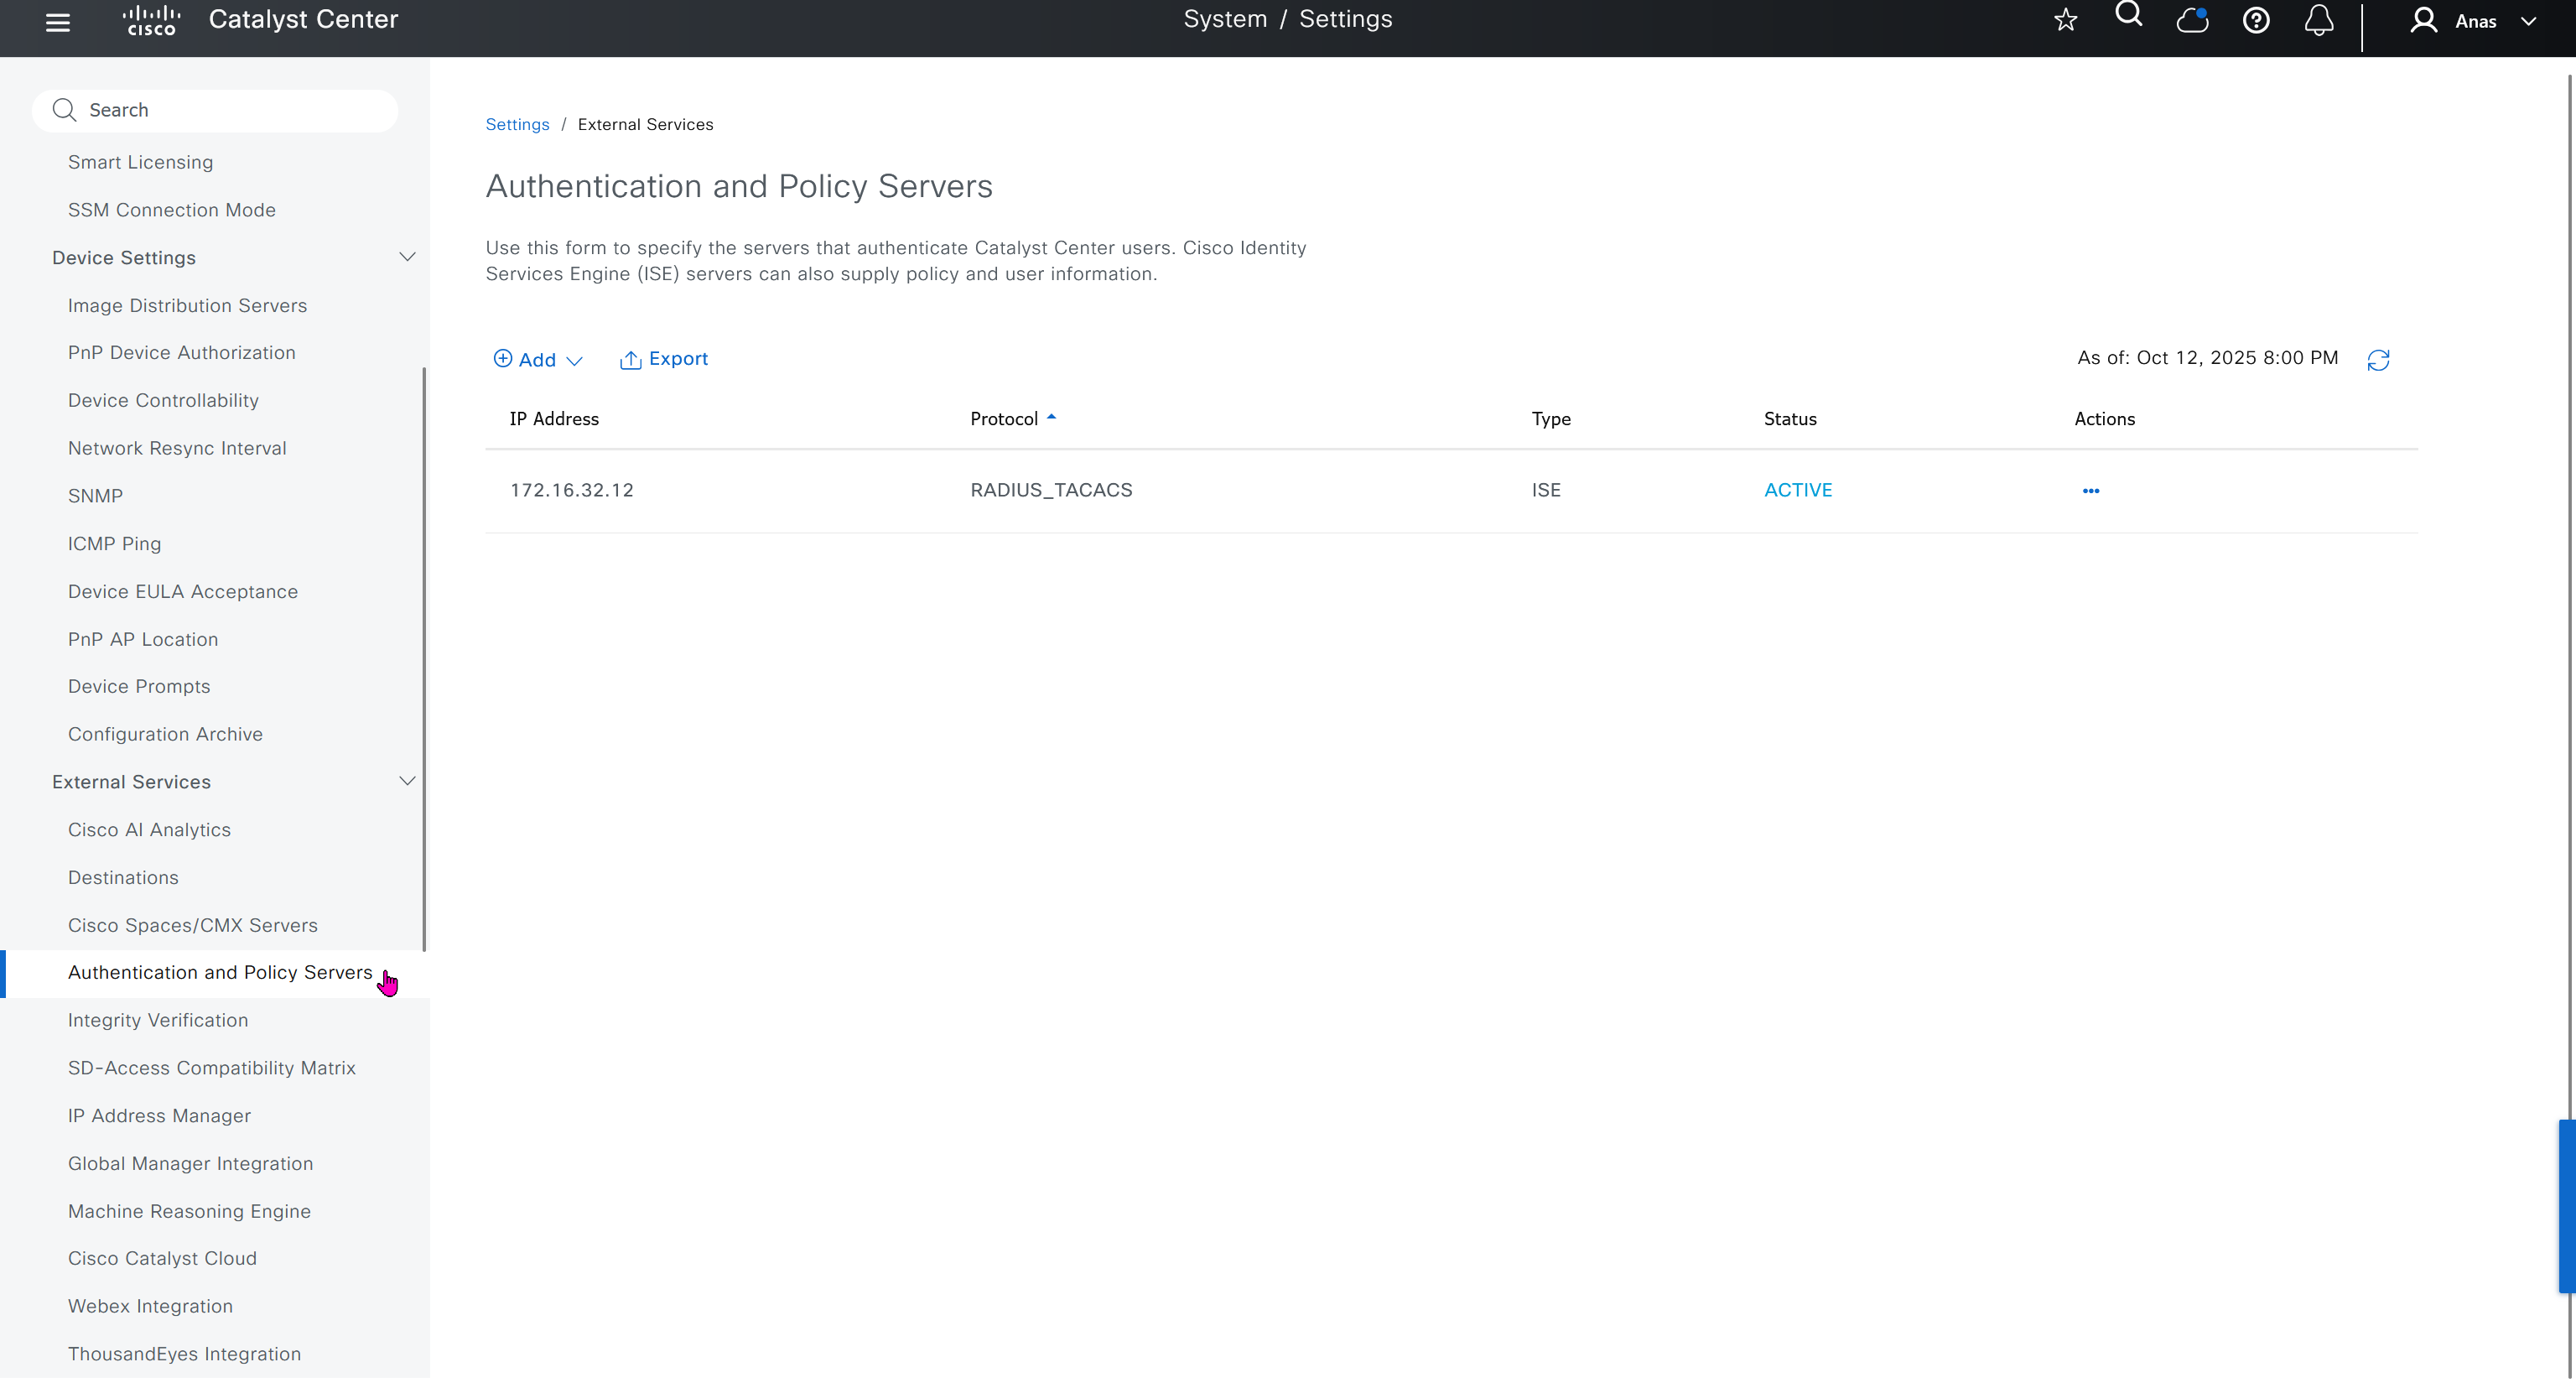The width and height of the screenshot is (2576, 1388).
Task: Follow the Settings breadcrumb link
Action: pyautogui.click(x=517, y=125)
